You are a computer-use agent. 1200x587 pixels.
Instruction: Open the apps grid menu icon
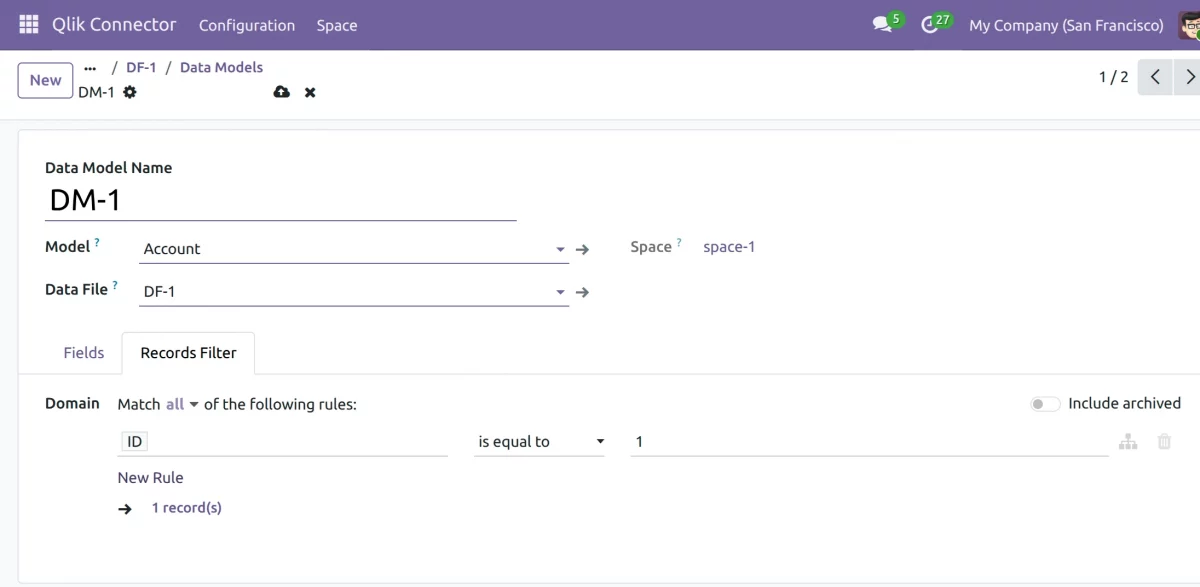pos(28,25)
